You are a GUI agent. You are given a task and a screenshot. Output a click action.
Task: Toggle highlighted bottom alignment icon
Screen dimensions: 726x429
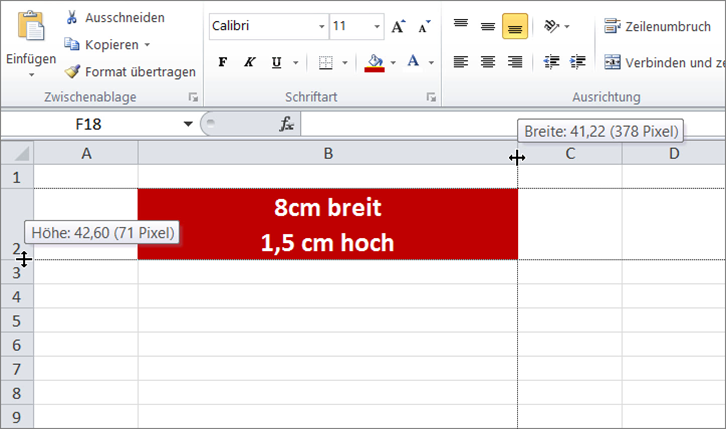515,26
